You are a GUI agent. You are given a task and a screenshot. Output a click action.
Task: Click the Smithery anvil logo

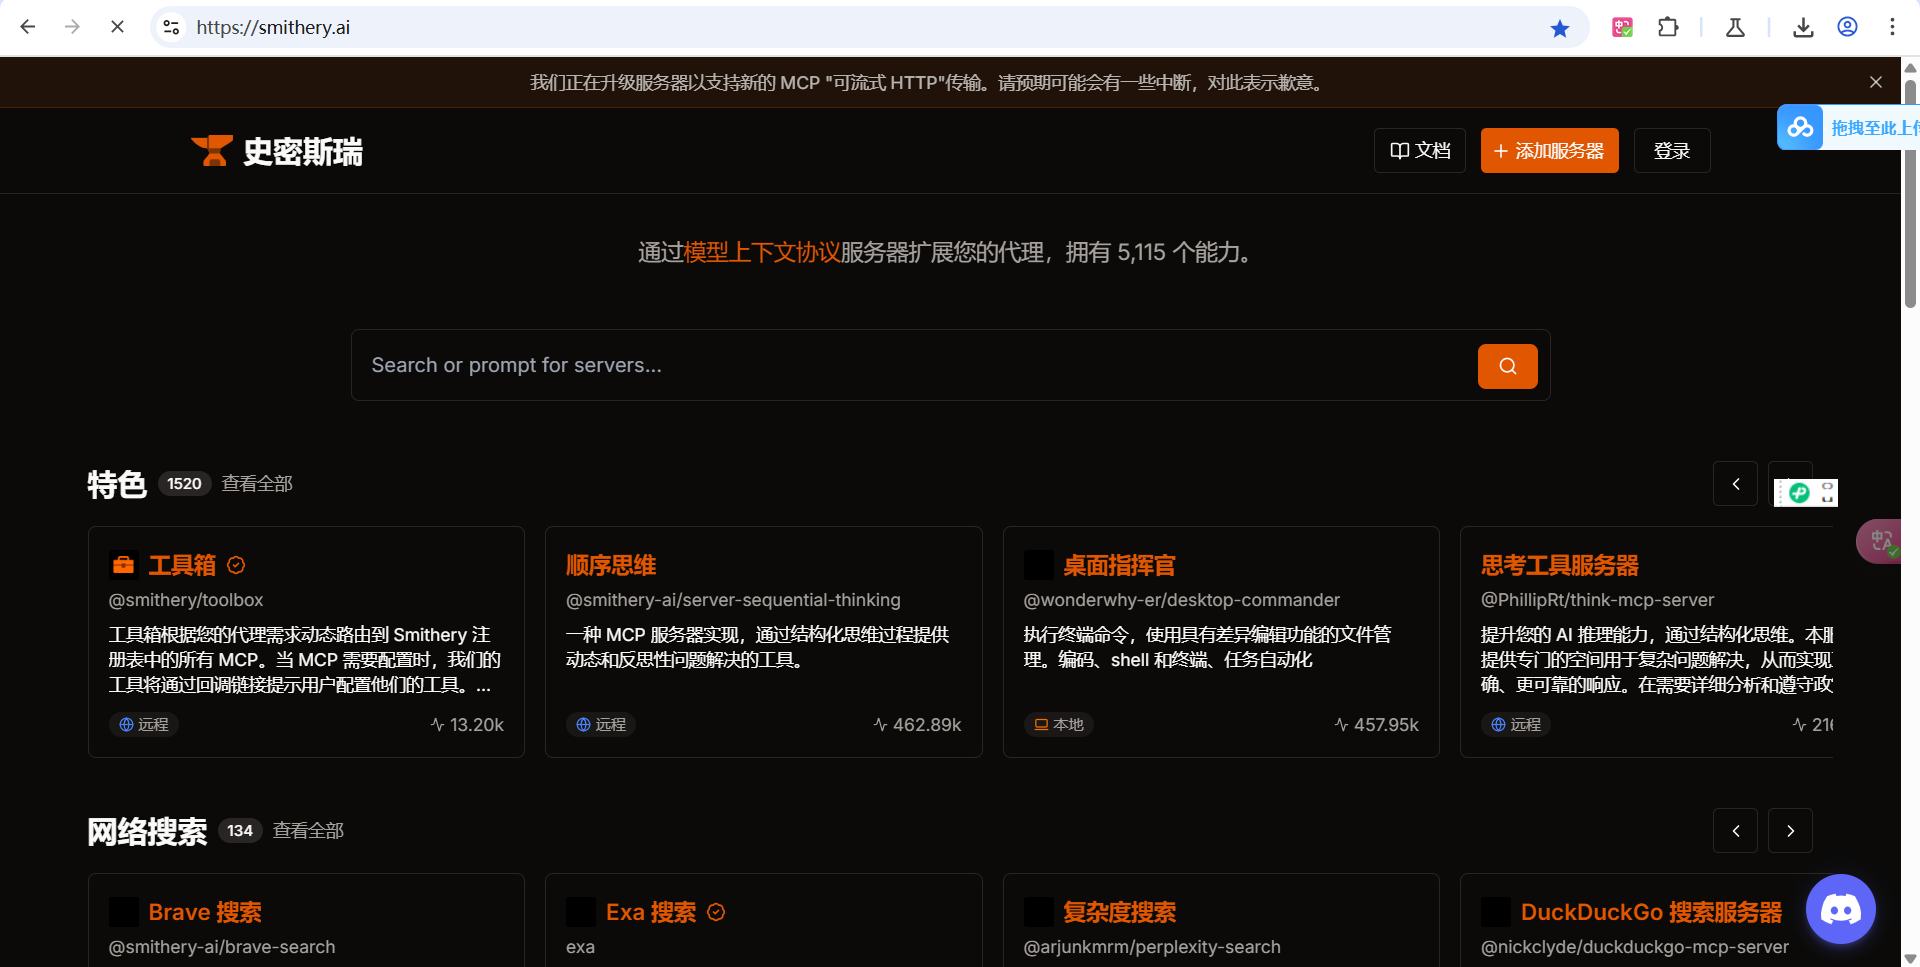pyautogui.click(x=212, y=151)
